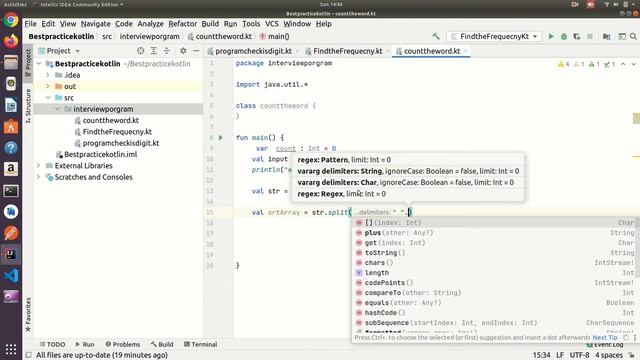Open the FindtheFrequecnyKt run configuration dropdown
This screenshot has width=640, height=360.
coord(494,36)
